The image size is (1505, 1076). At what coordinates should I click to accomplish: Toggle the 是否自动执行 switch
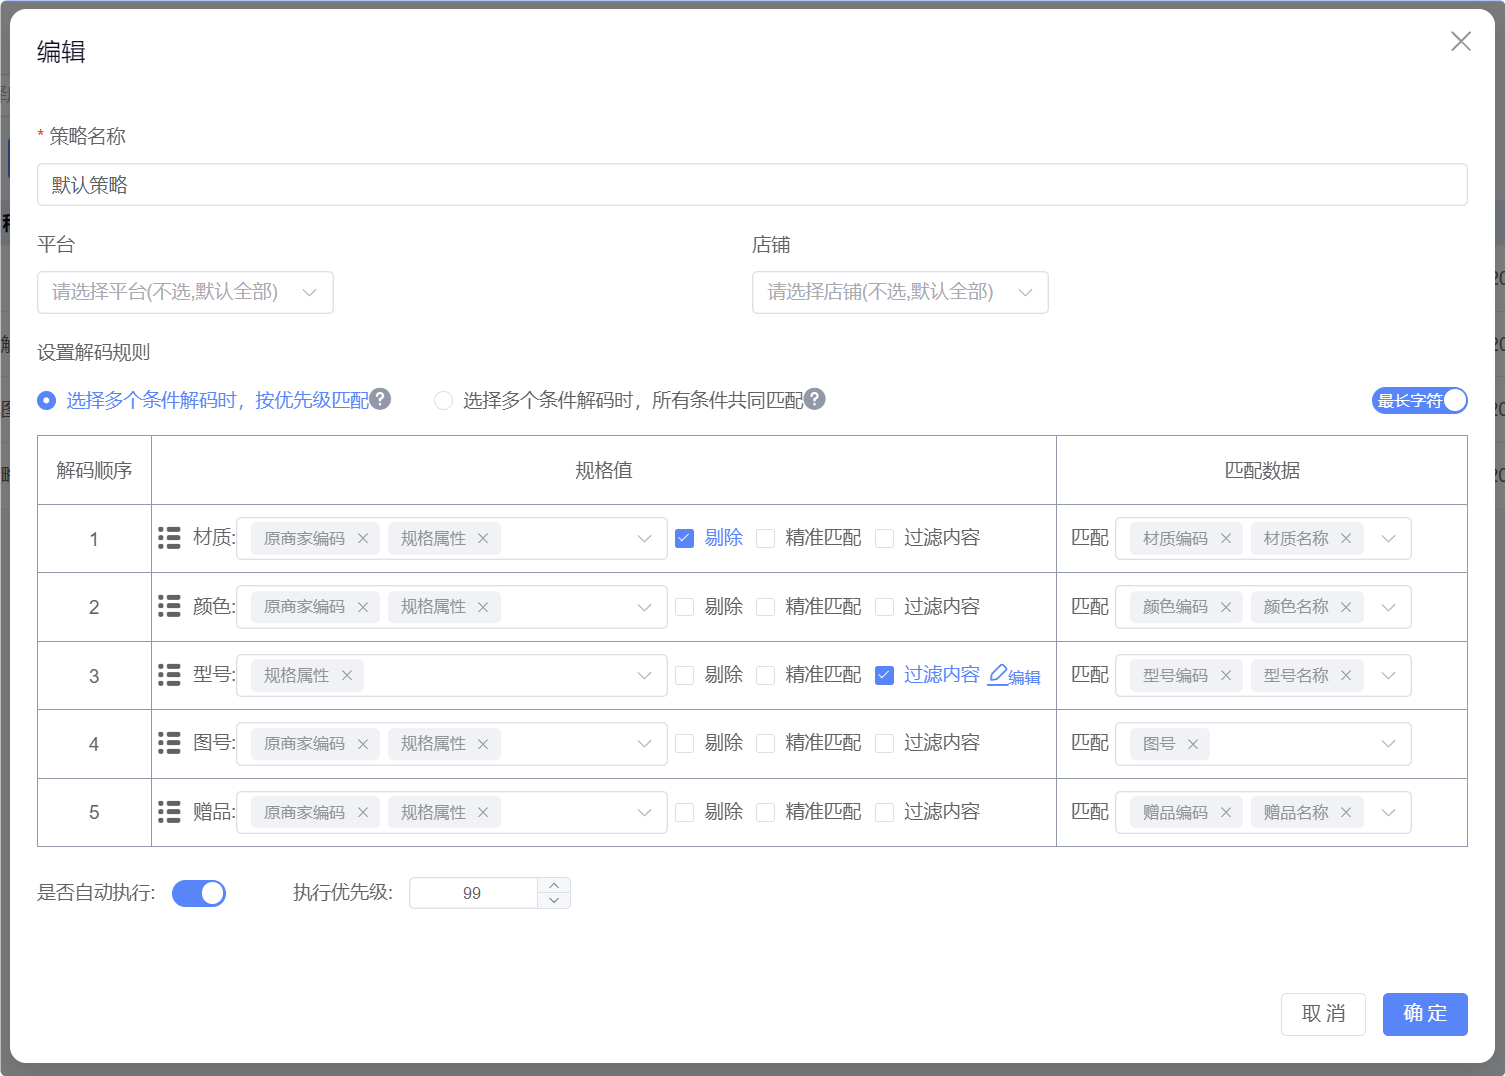199,893
